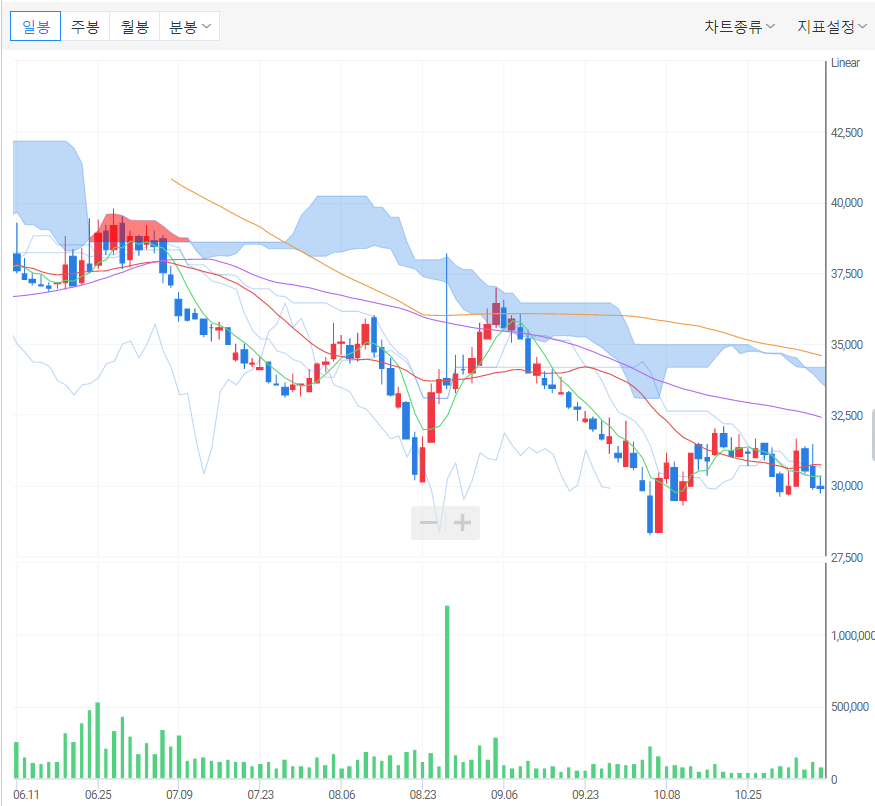The height and width of the screenshot is (806, 875).
Task: Click the 09.23 date label
Action: coord(585,794)
